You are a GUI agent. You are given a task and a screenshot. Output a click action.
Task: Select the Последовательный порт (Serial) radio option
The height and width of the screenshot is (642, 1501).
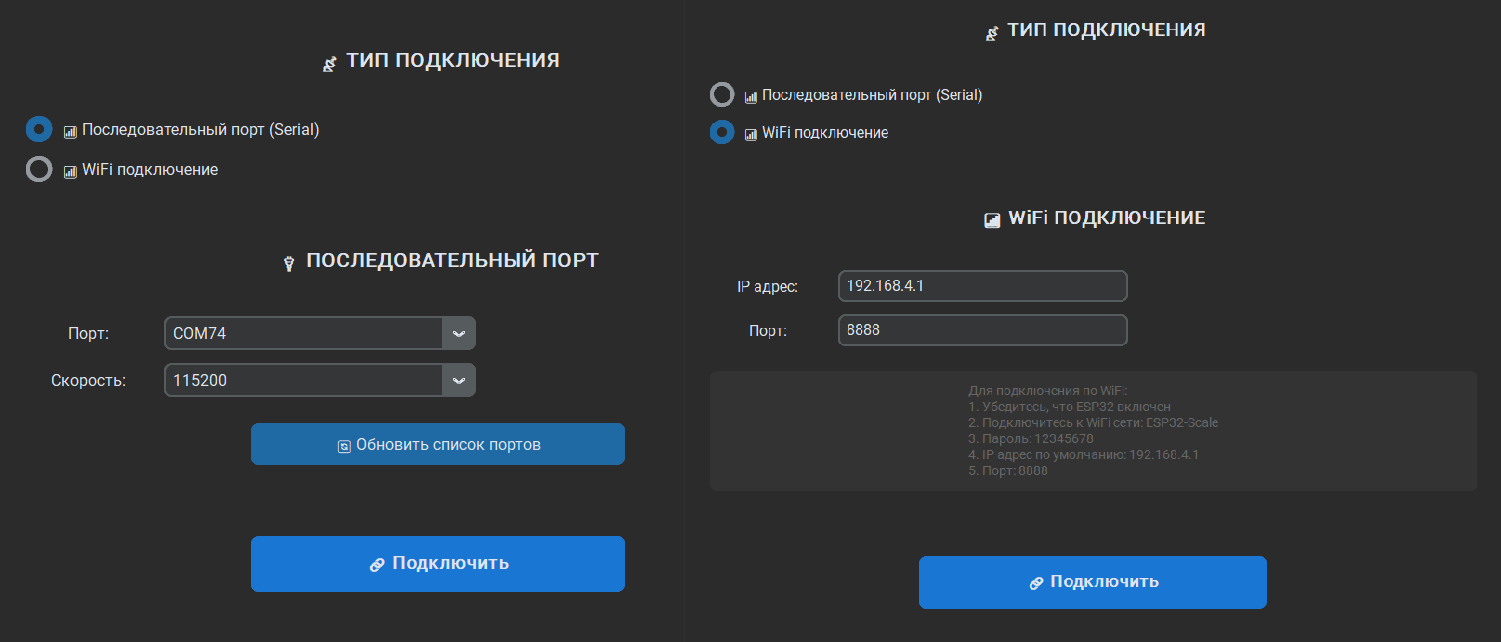pyautogui.click(x=38, y=129)
